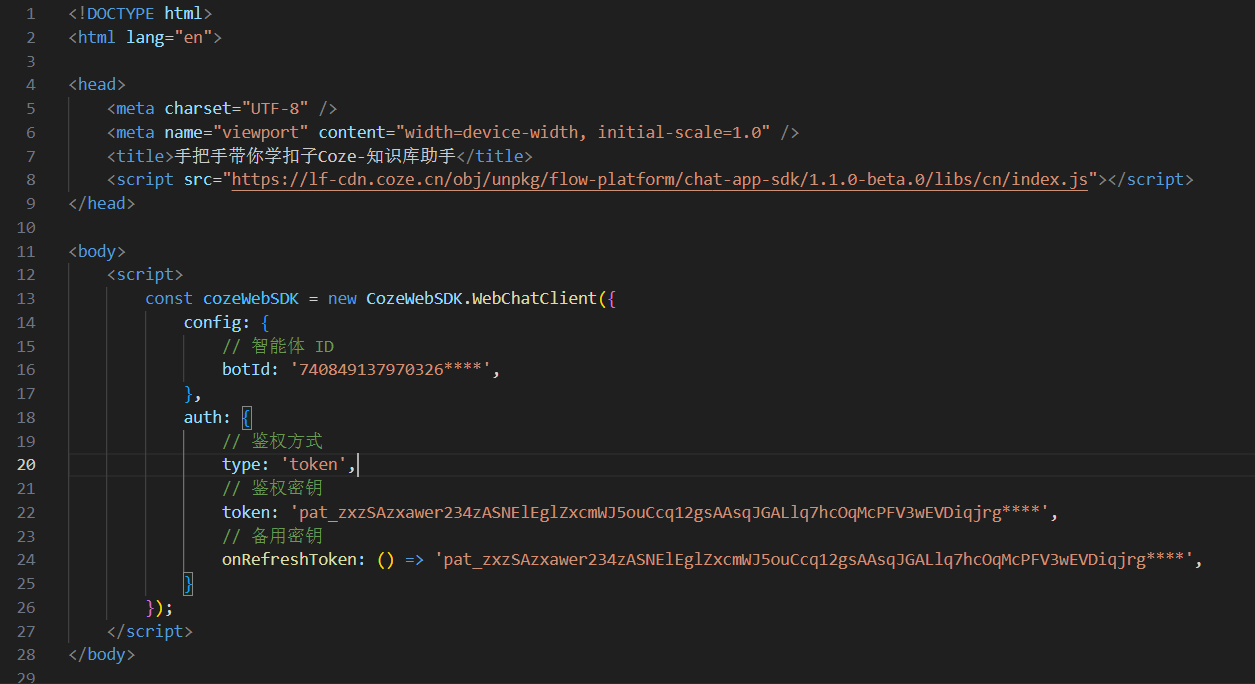Click the 'auth:' property key
Viewport: 1255px width, 684px height.
click(207, 418)
